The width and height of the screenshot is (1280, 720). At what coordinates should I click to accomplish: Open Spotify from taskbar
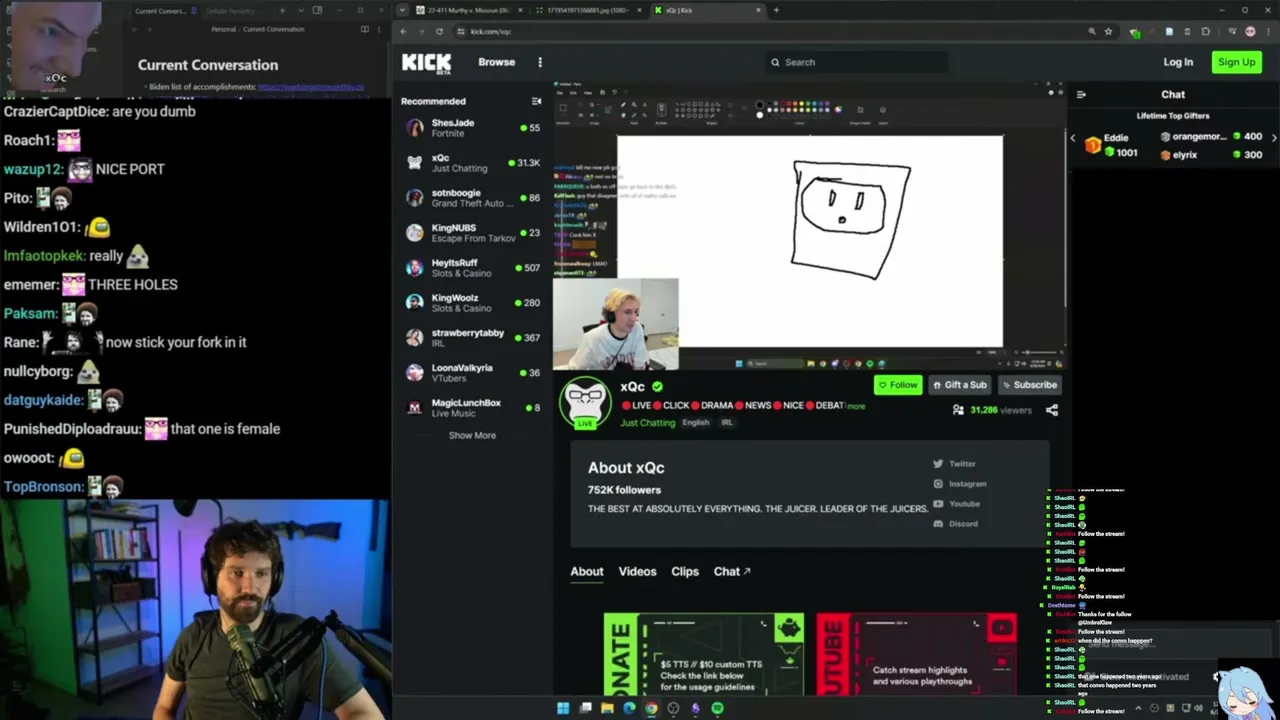click(x=717, y=708)
